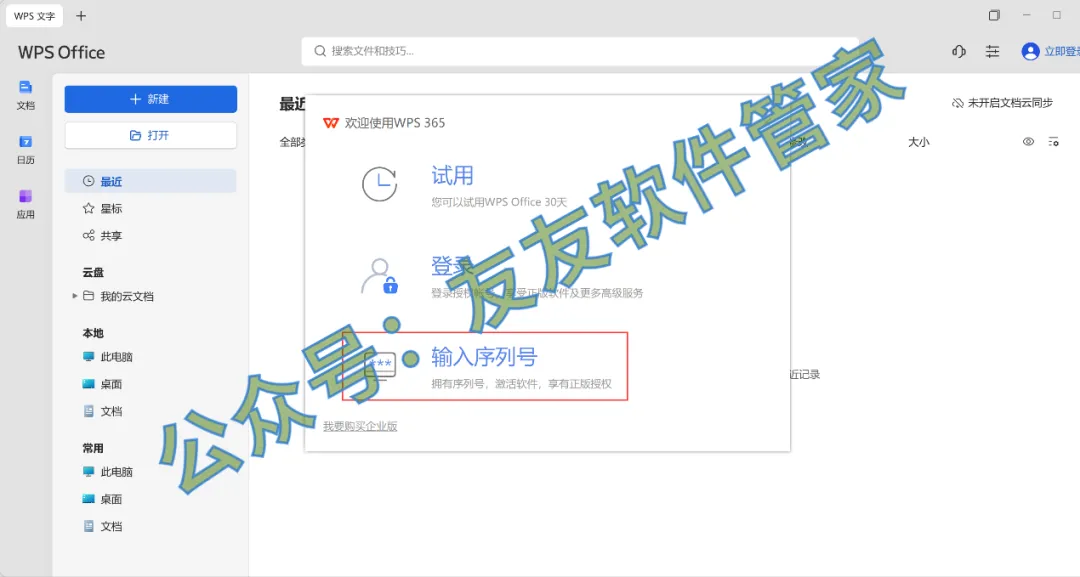Click the 新建 button
The height and width of the screenshot is (577, 1080).
coord(151,99)
